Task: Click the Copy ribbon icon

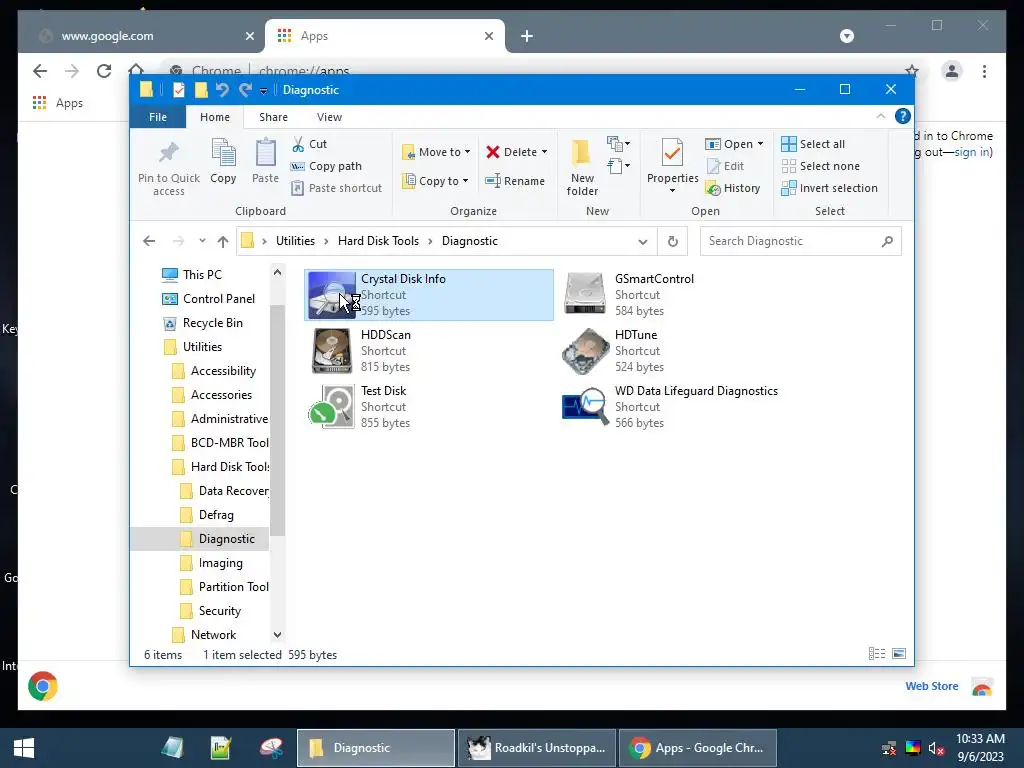Action: 223,153
